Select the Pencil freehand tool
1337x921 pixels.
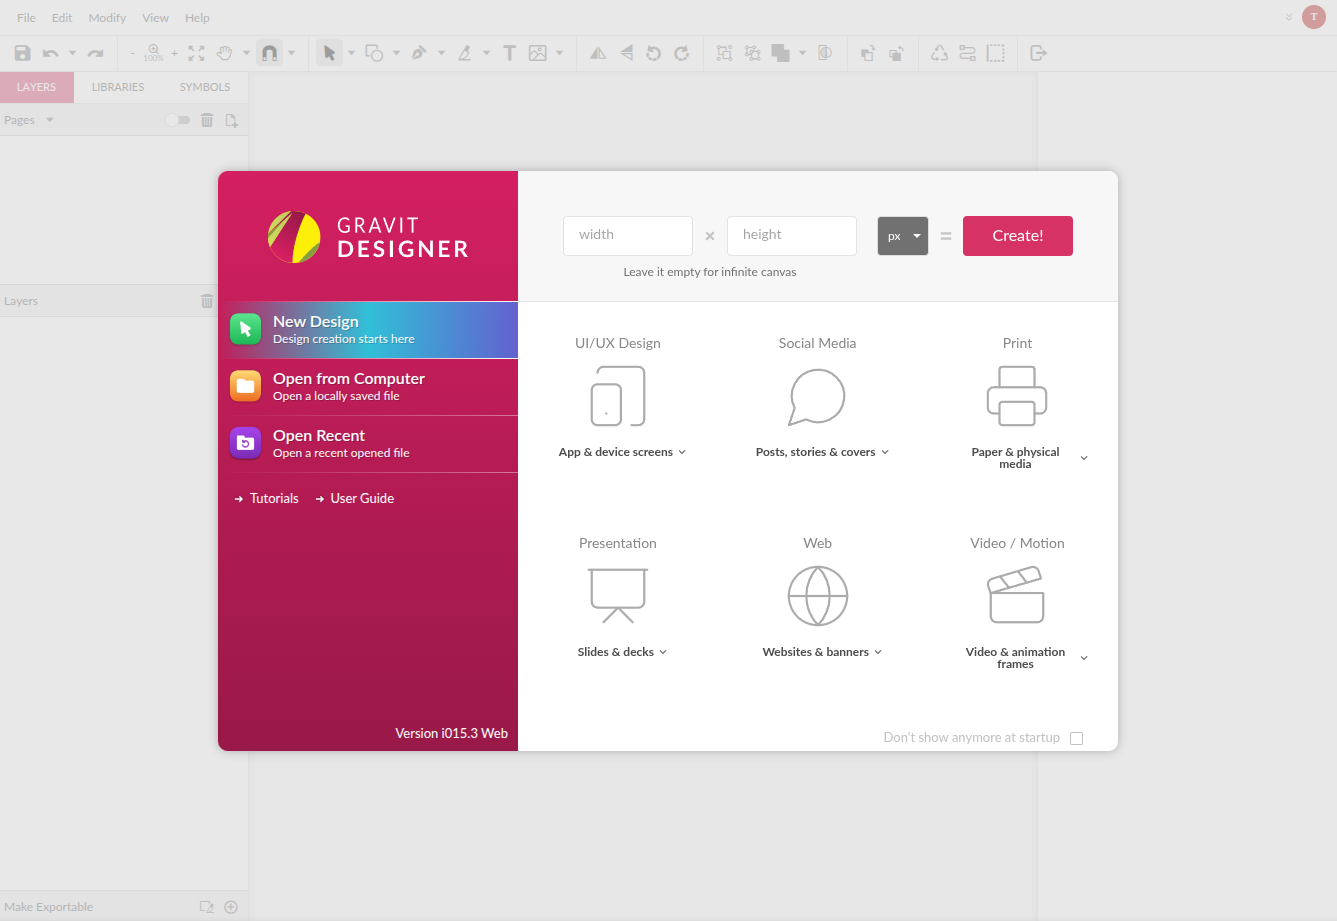coord(465,53)
